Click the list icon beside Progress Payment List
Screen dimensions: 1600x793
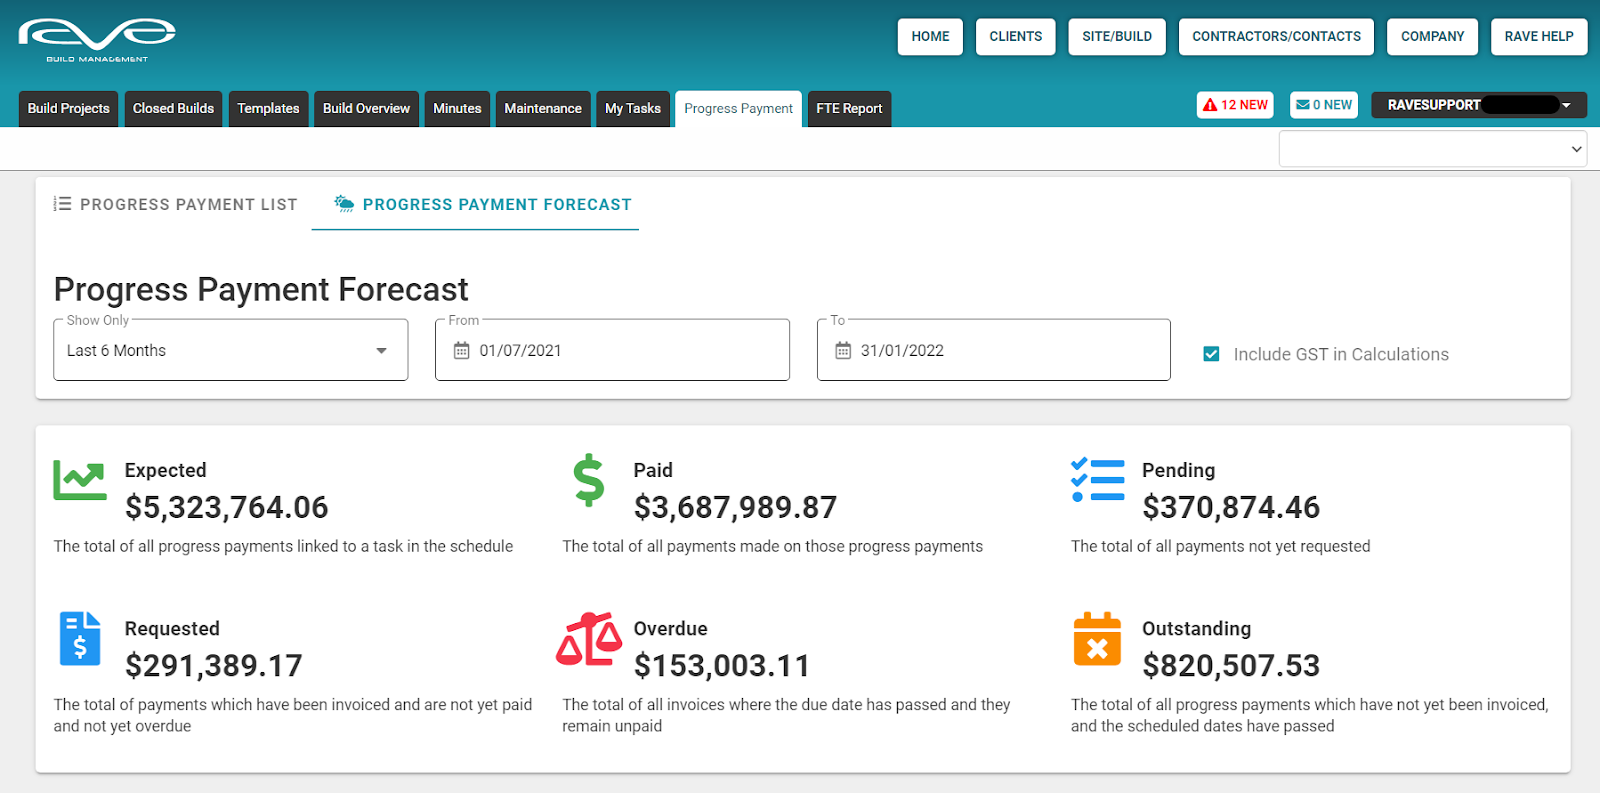click(62, 204)
